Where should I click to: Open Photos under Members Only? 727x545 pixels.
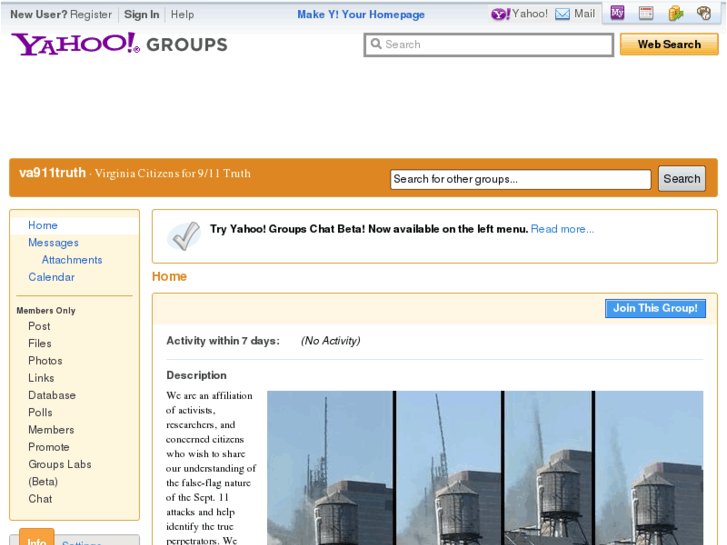(45, 360)
